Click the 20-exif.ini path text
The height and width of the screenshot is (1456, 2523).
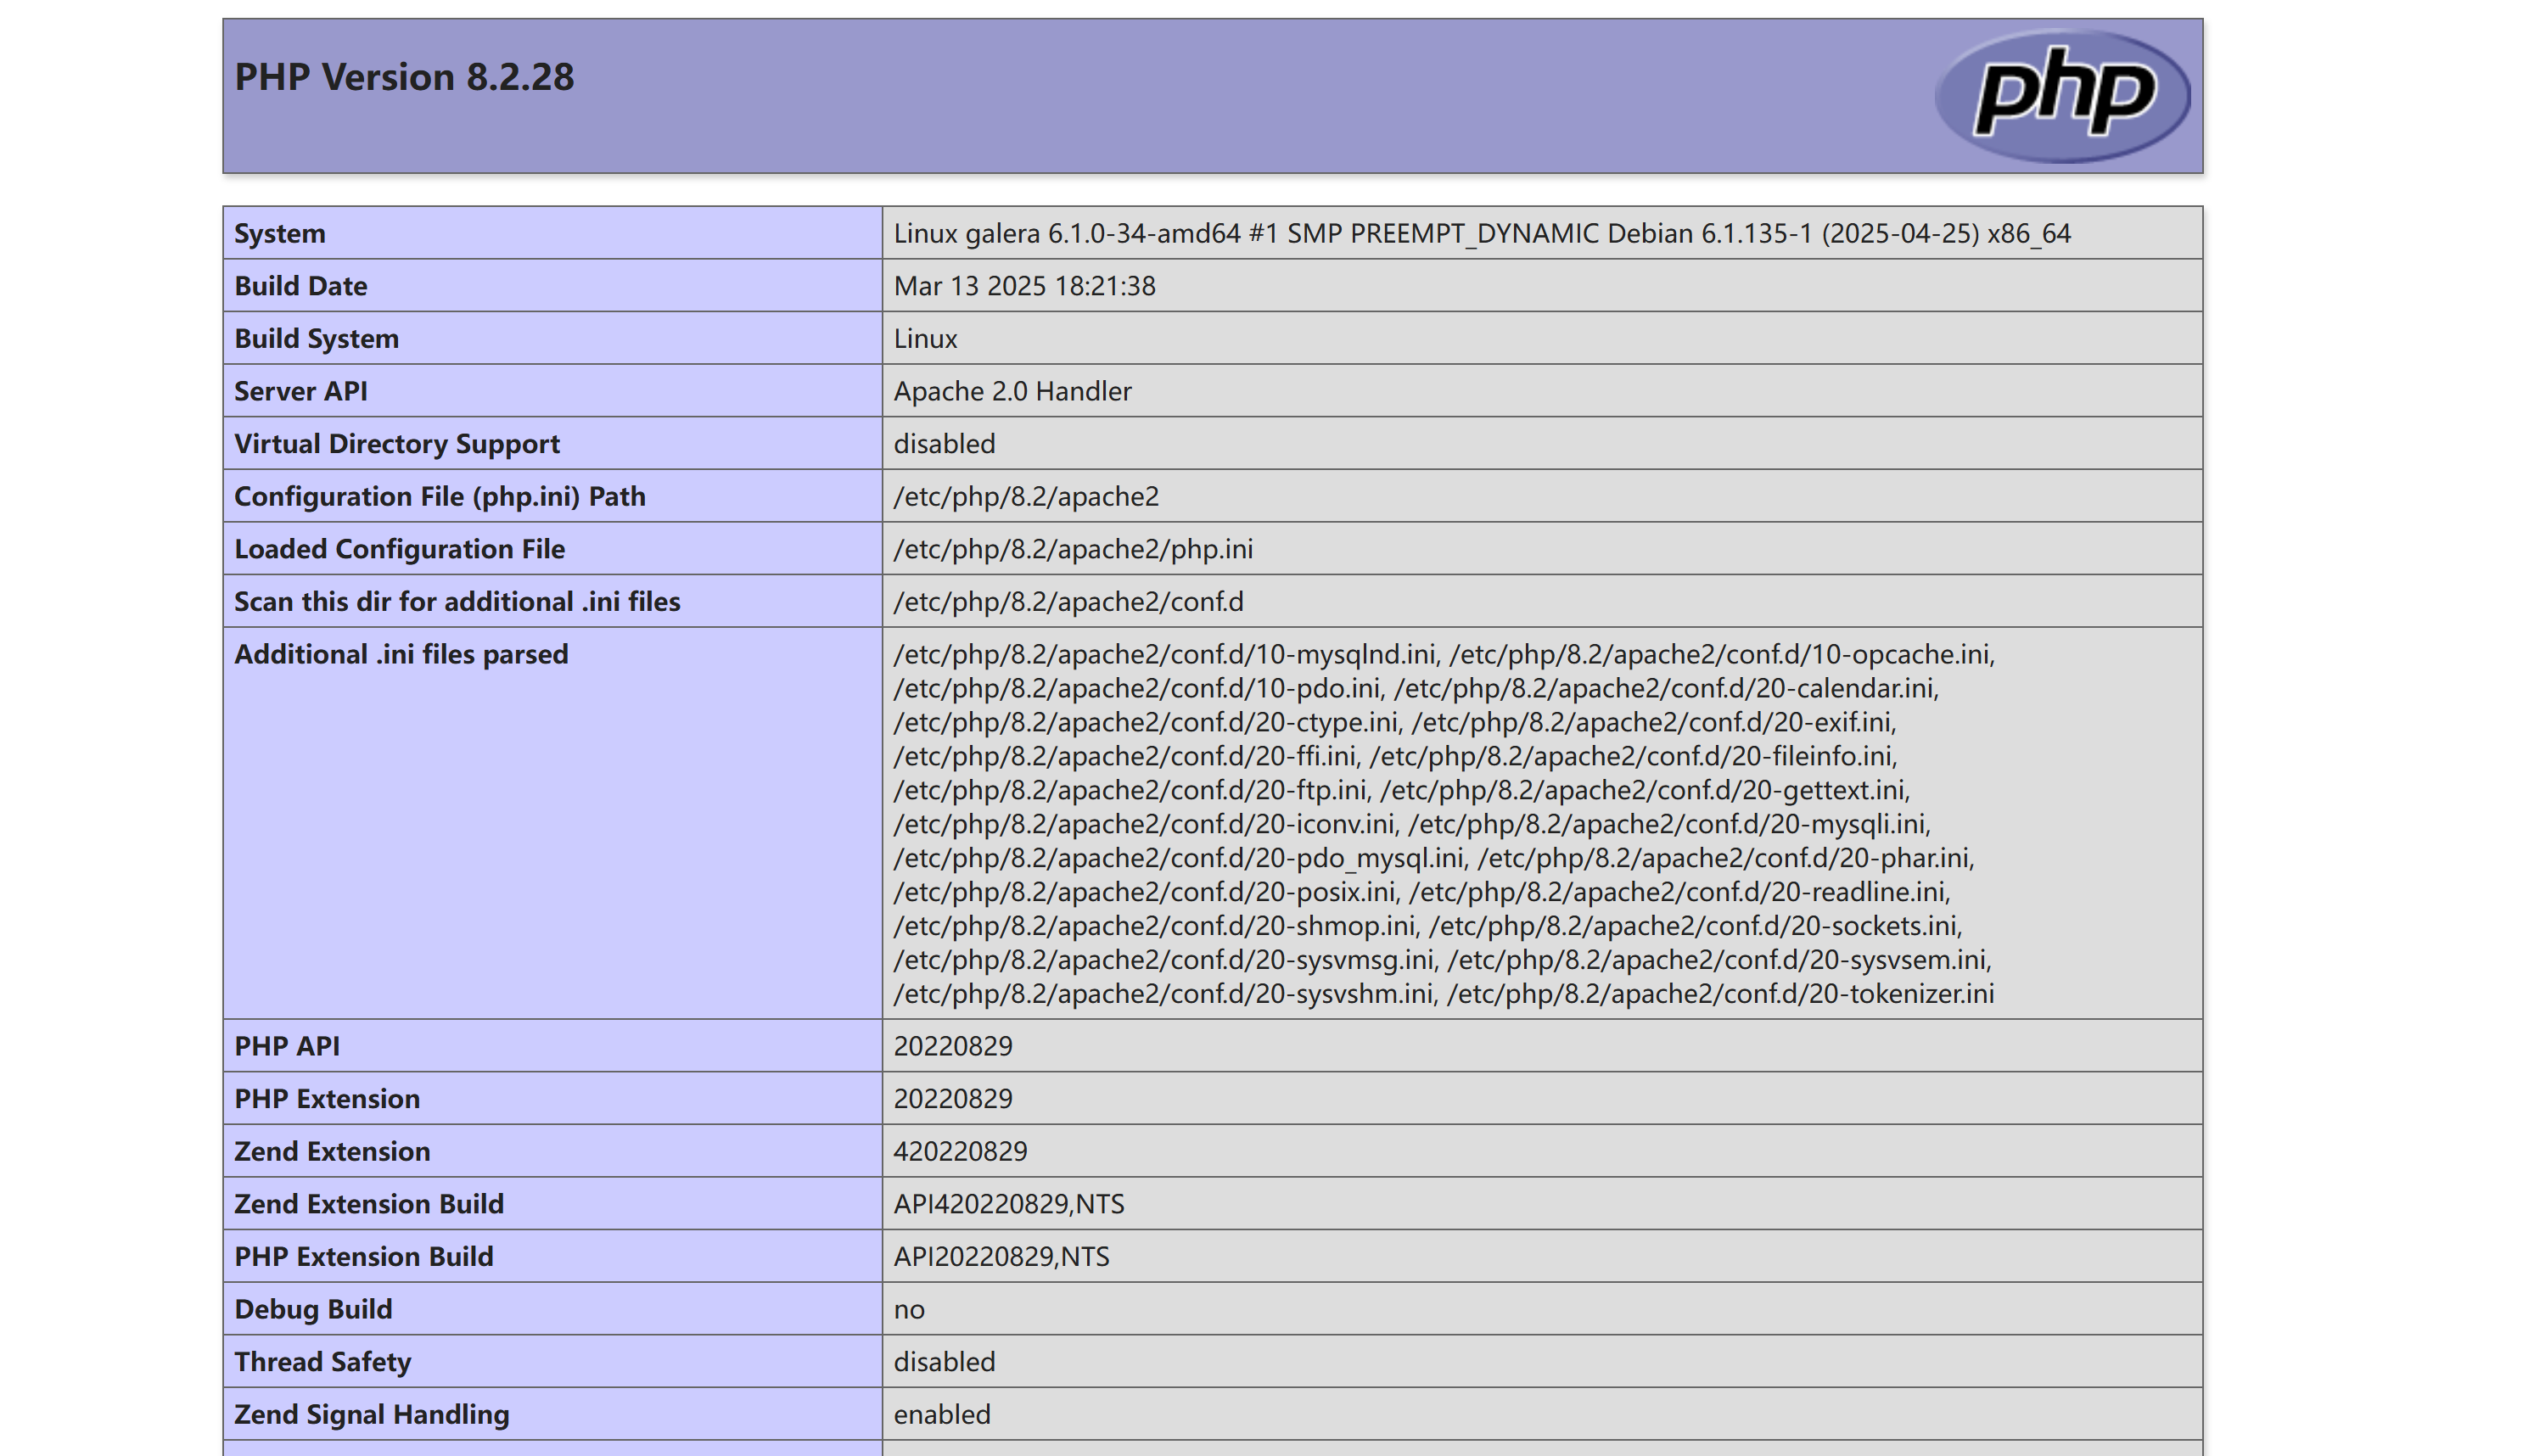click(x=1654, y=722)
